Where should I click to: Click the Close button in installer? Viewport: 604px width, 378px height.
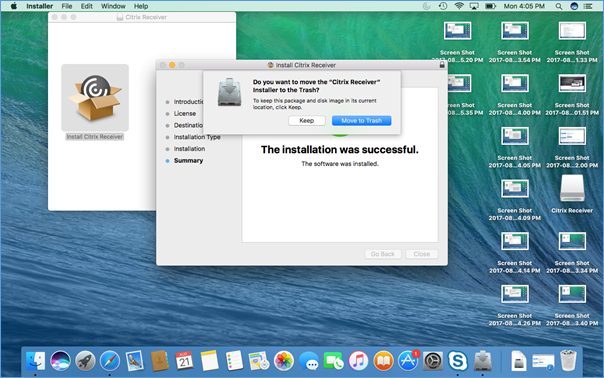point(421,254)
